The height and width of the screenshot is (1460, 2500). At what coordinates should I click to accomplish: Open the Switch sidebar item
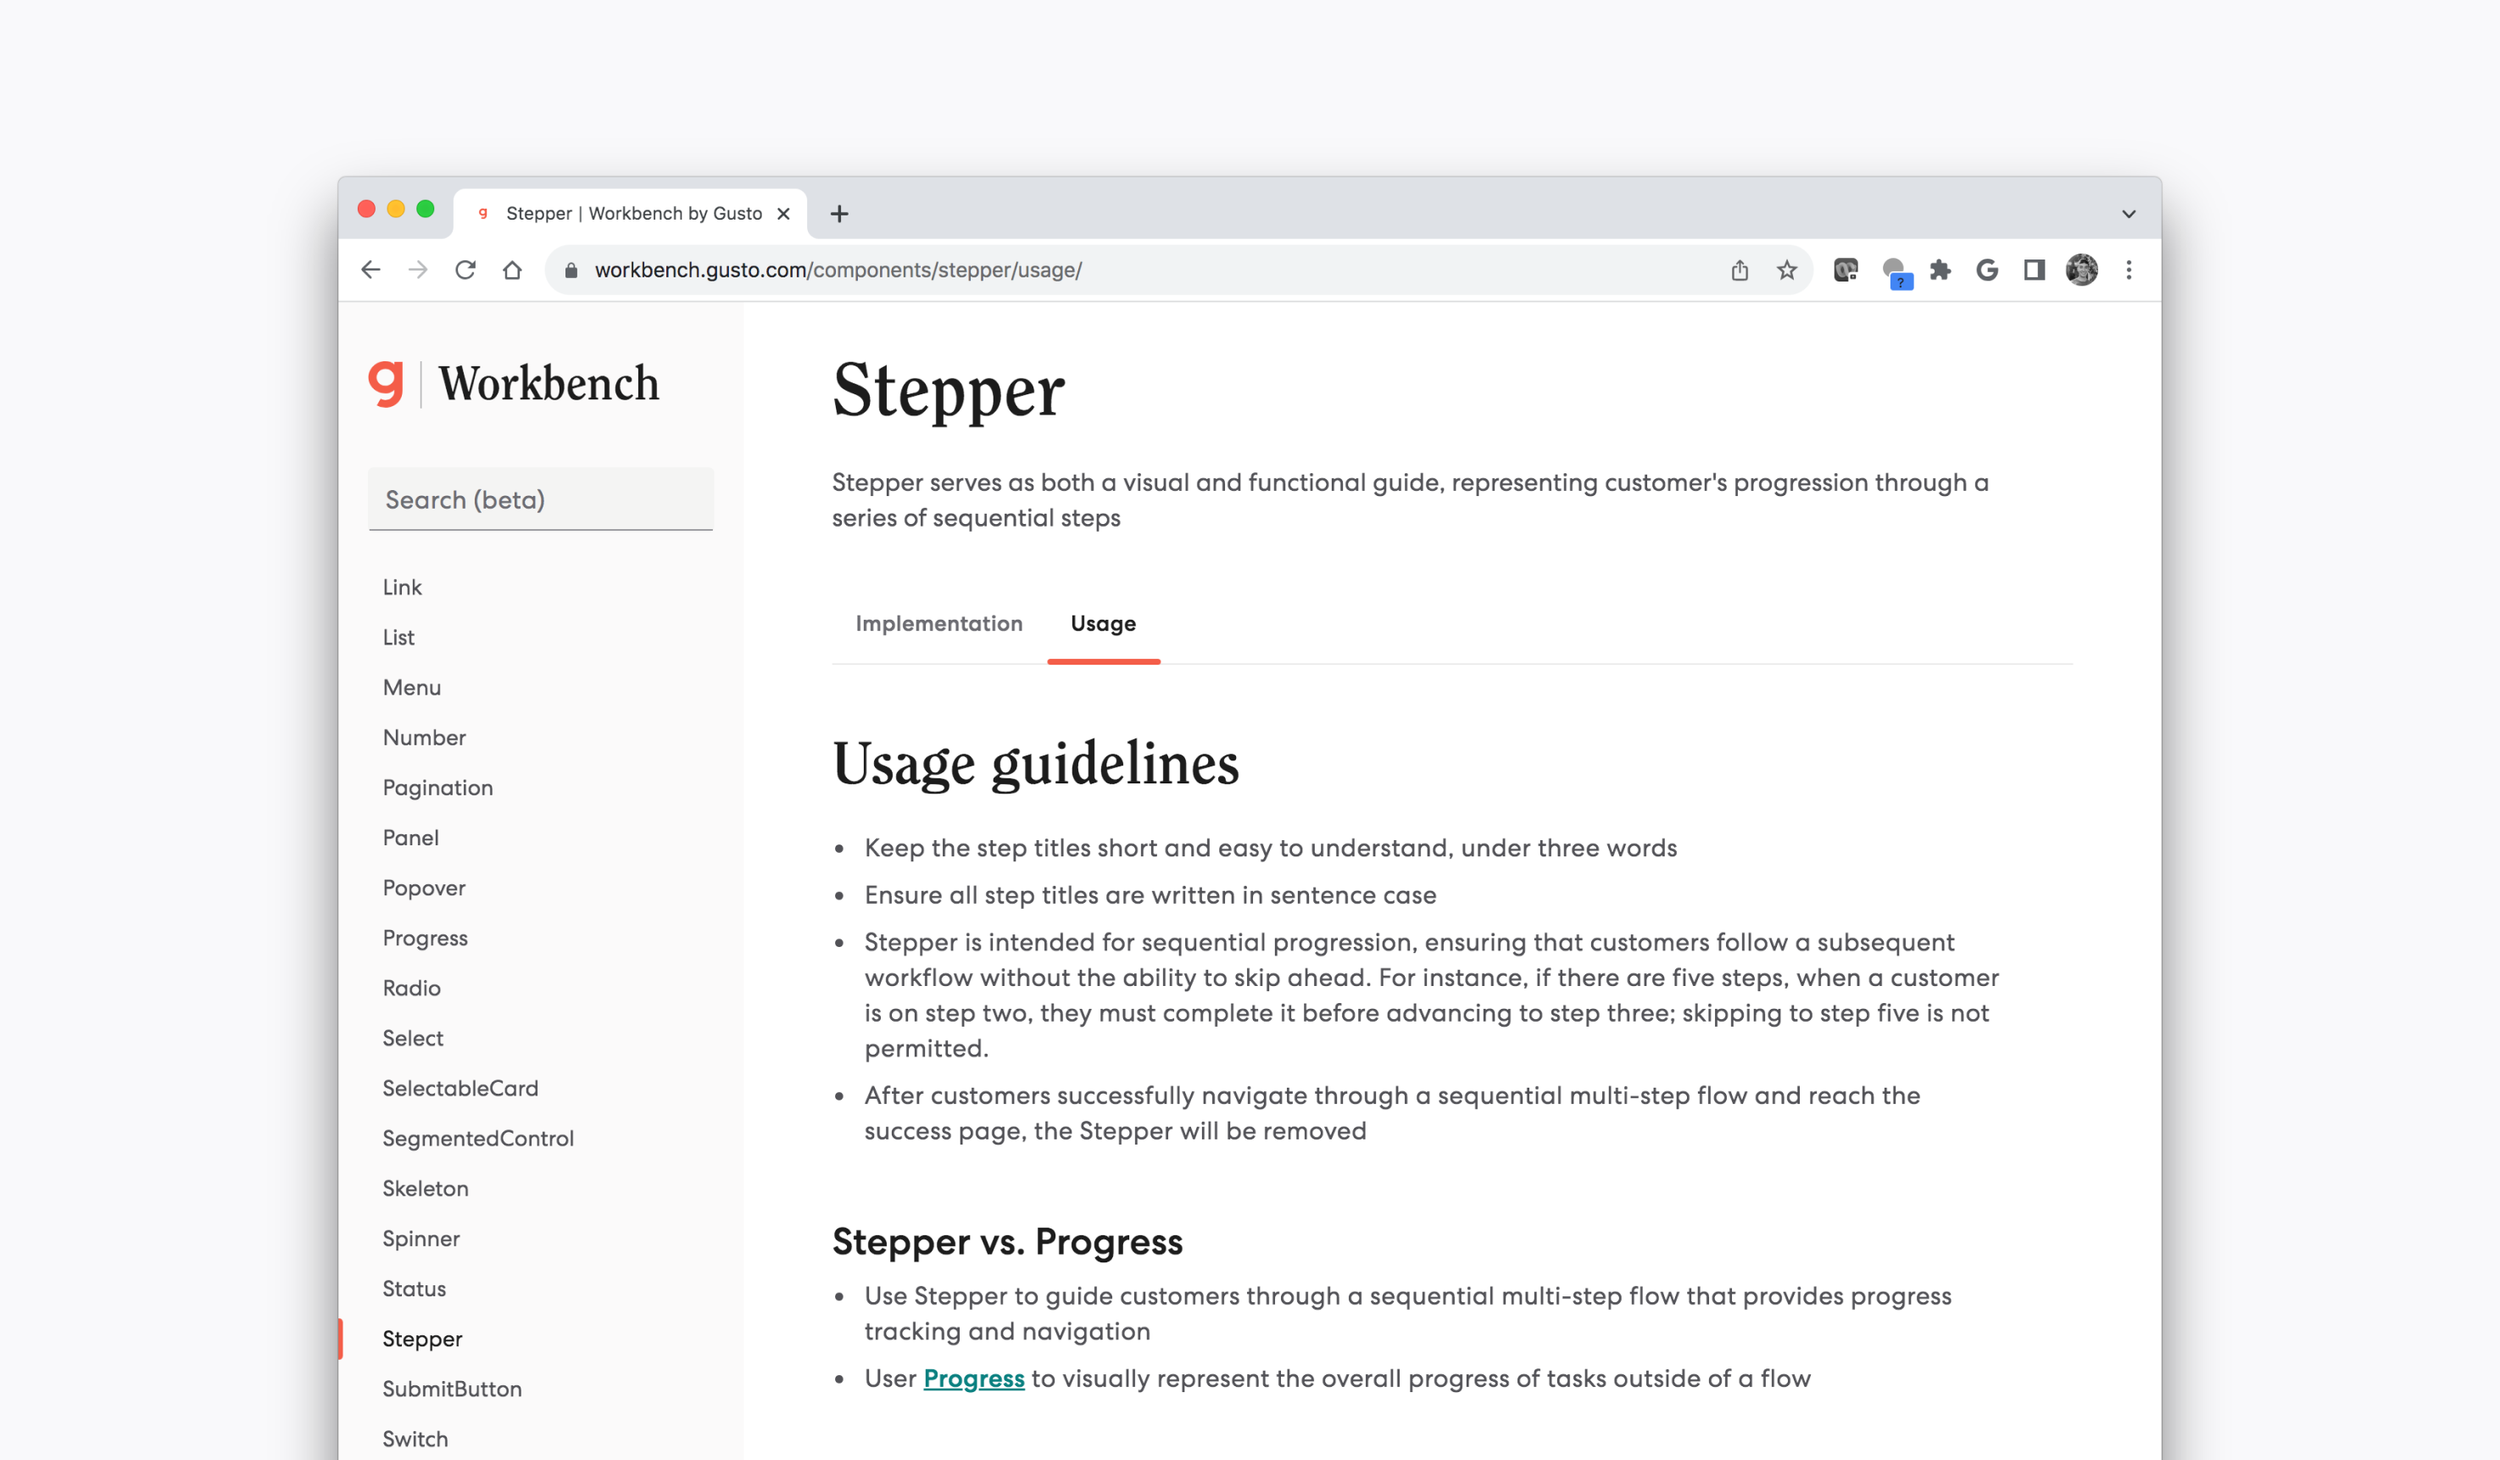pyautogui.click(x=415, y=1439)
